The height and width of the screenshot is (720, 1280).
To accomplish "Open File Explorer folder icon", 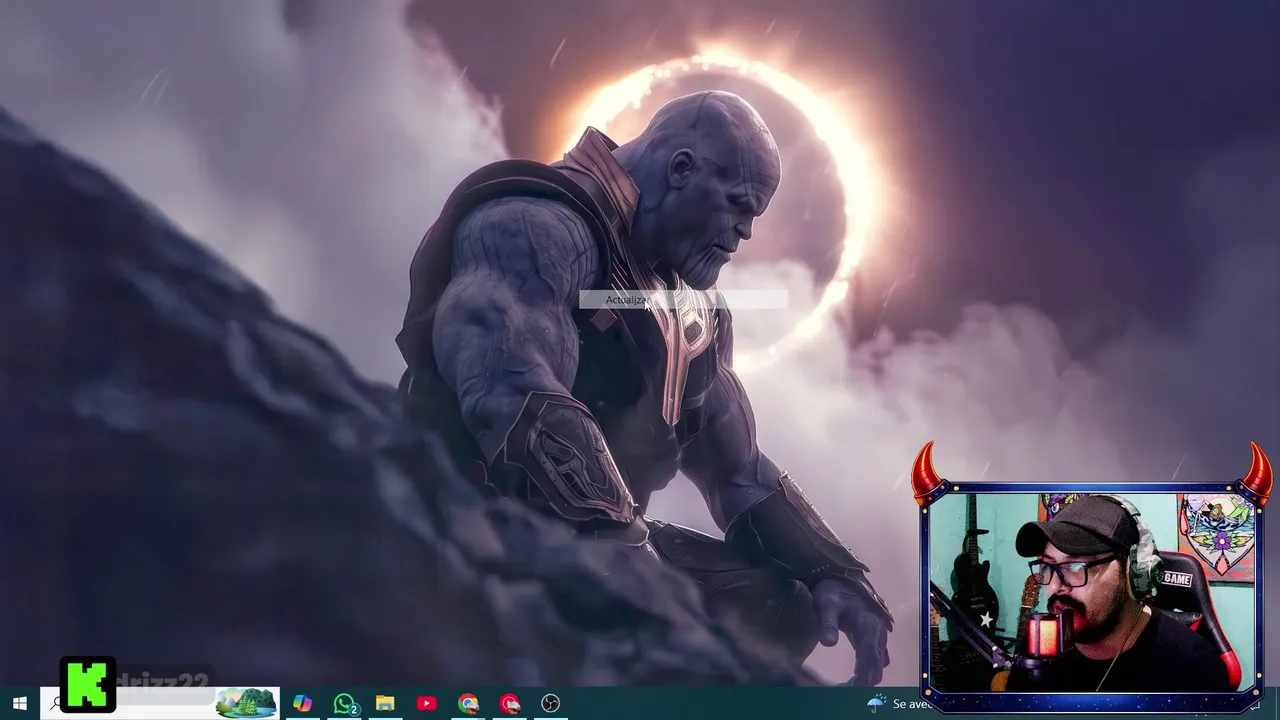I will click(x=385, y=704).
